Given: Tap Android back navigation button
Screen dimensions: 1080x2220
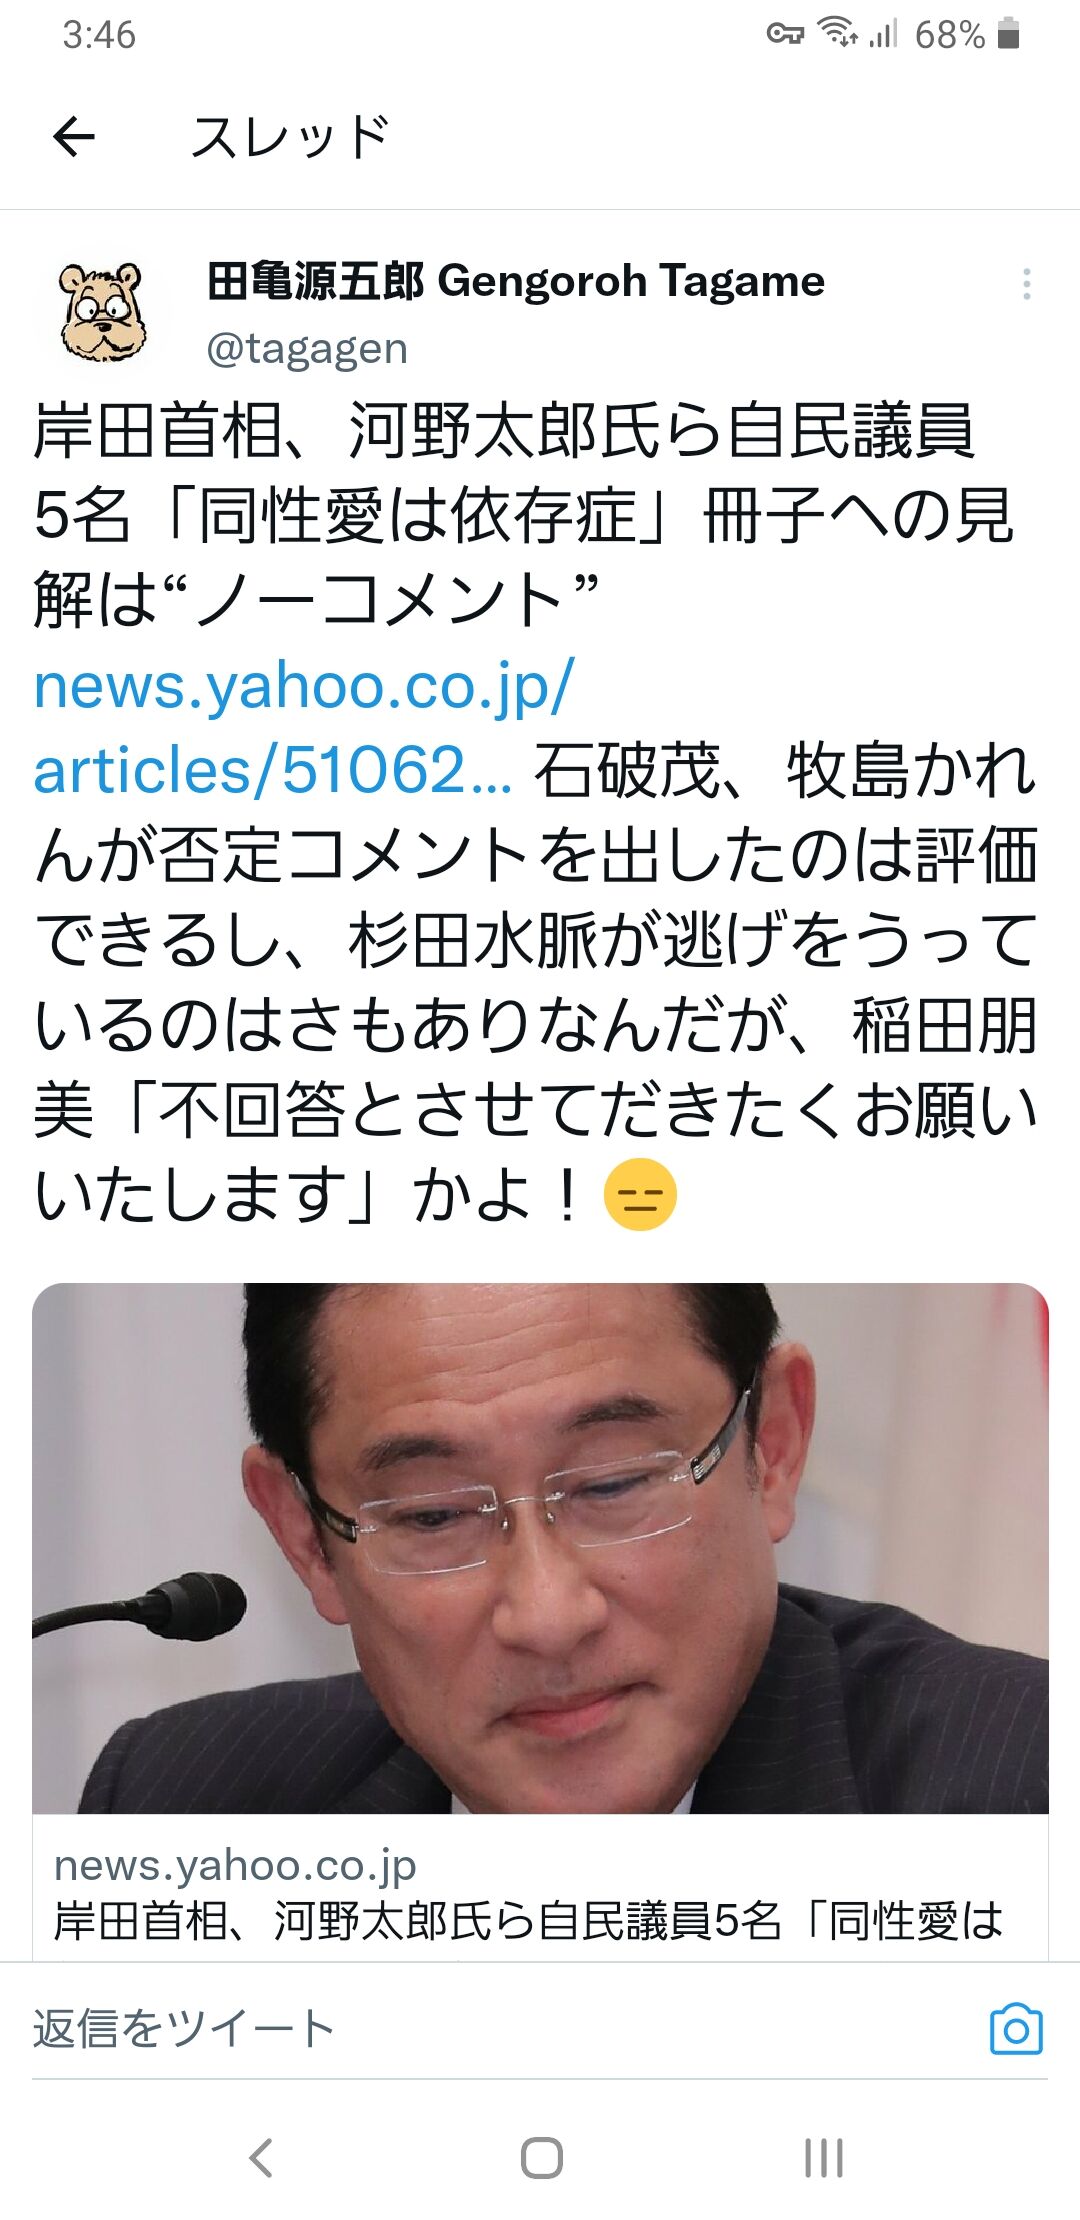Looking at the screenshot, I should [x=261, y=2158].
